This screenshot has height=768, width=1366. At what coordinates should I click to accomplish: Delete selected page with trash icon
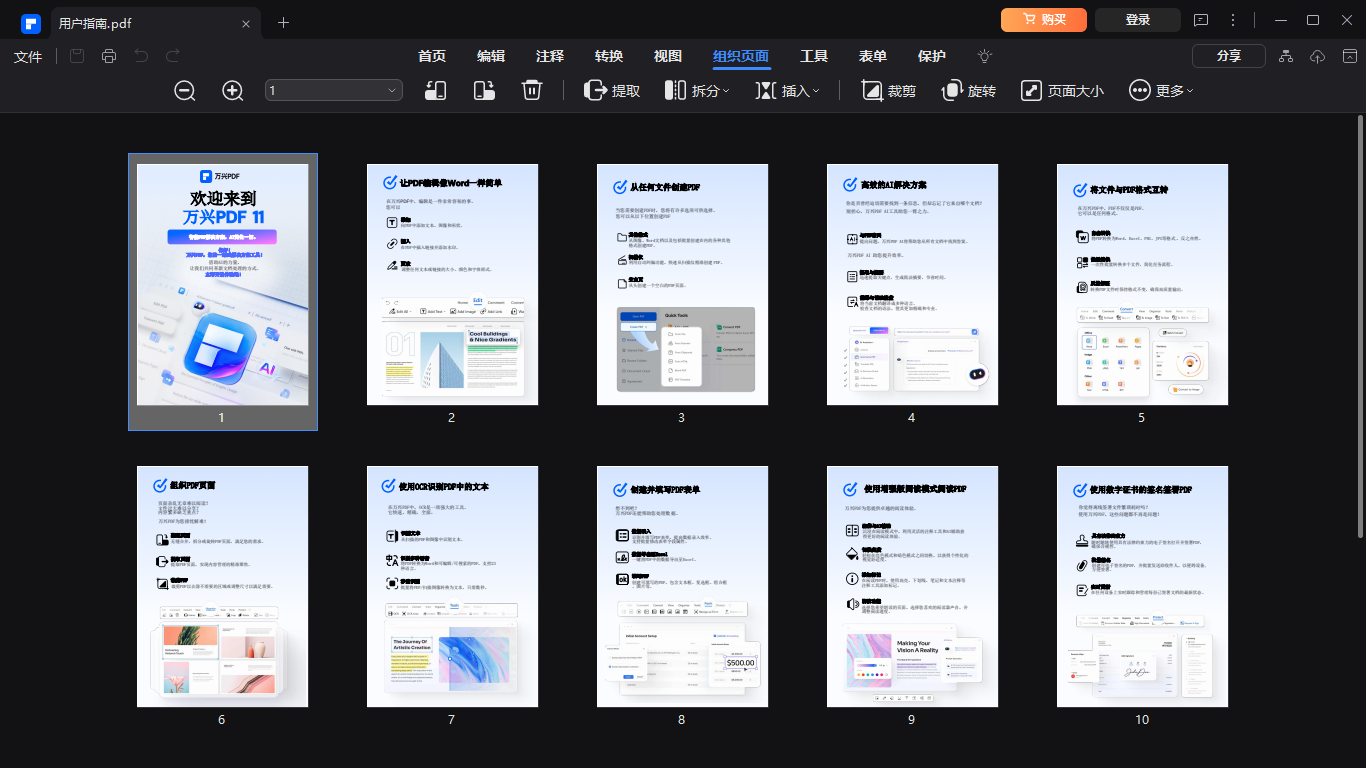tap(532, 91)
